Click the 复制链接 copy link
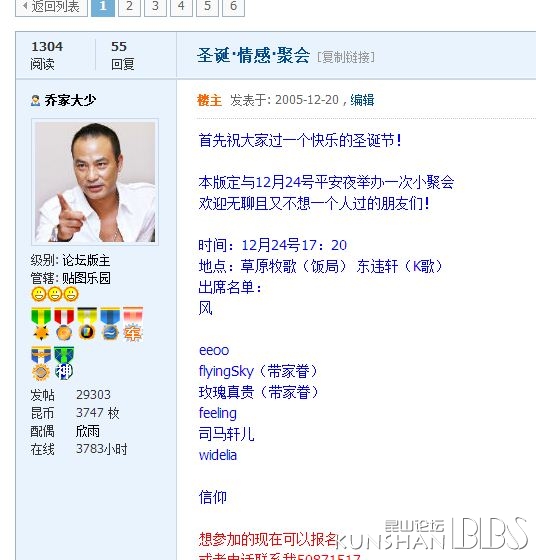Screen dimensions: 536x560 click(x=346, y=57)
